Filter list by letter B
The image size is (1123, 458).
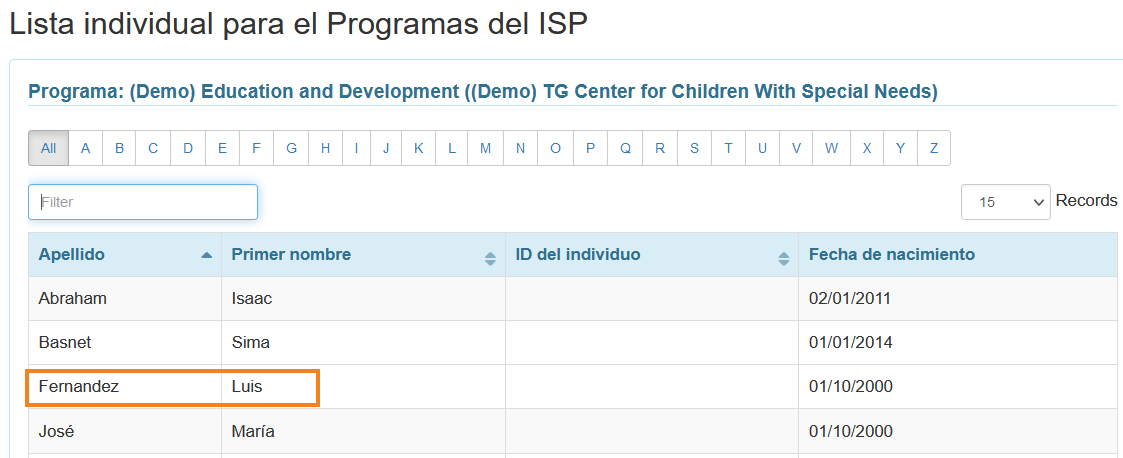pos(120,148)
